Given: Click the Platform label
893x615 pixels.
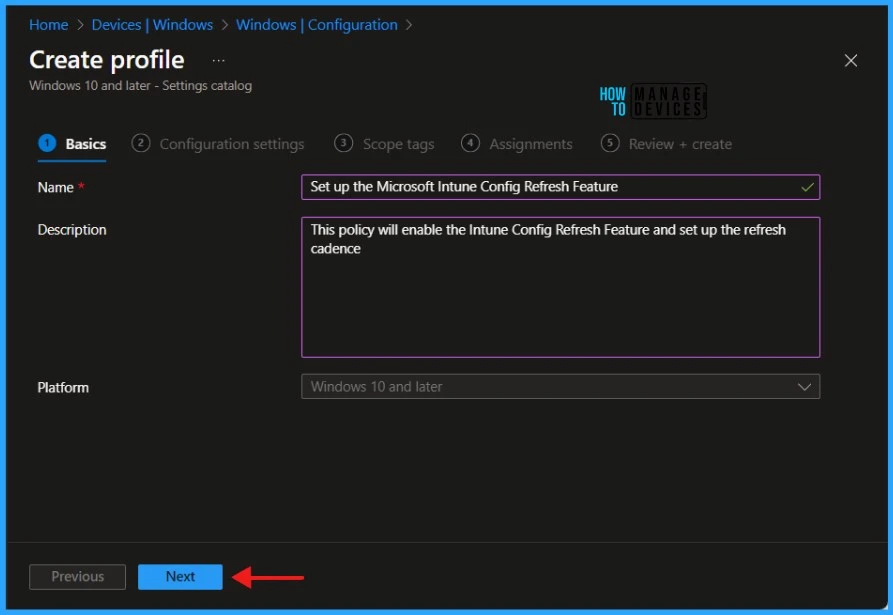Looking at the screenshot, I should coord(63,387).
